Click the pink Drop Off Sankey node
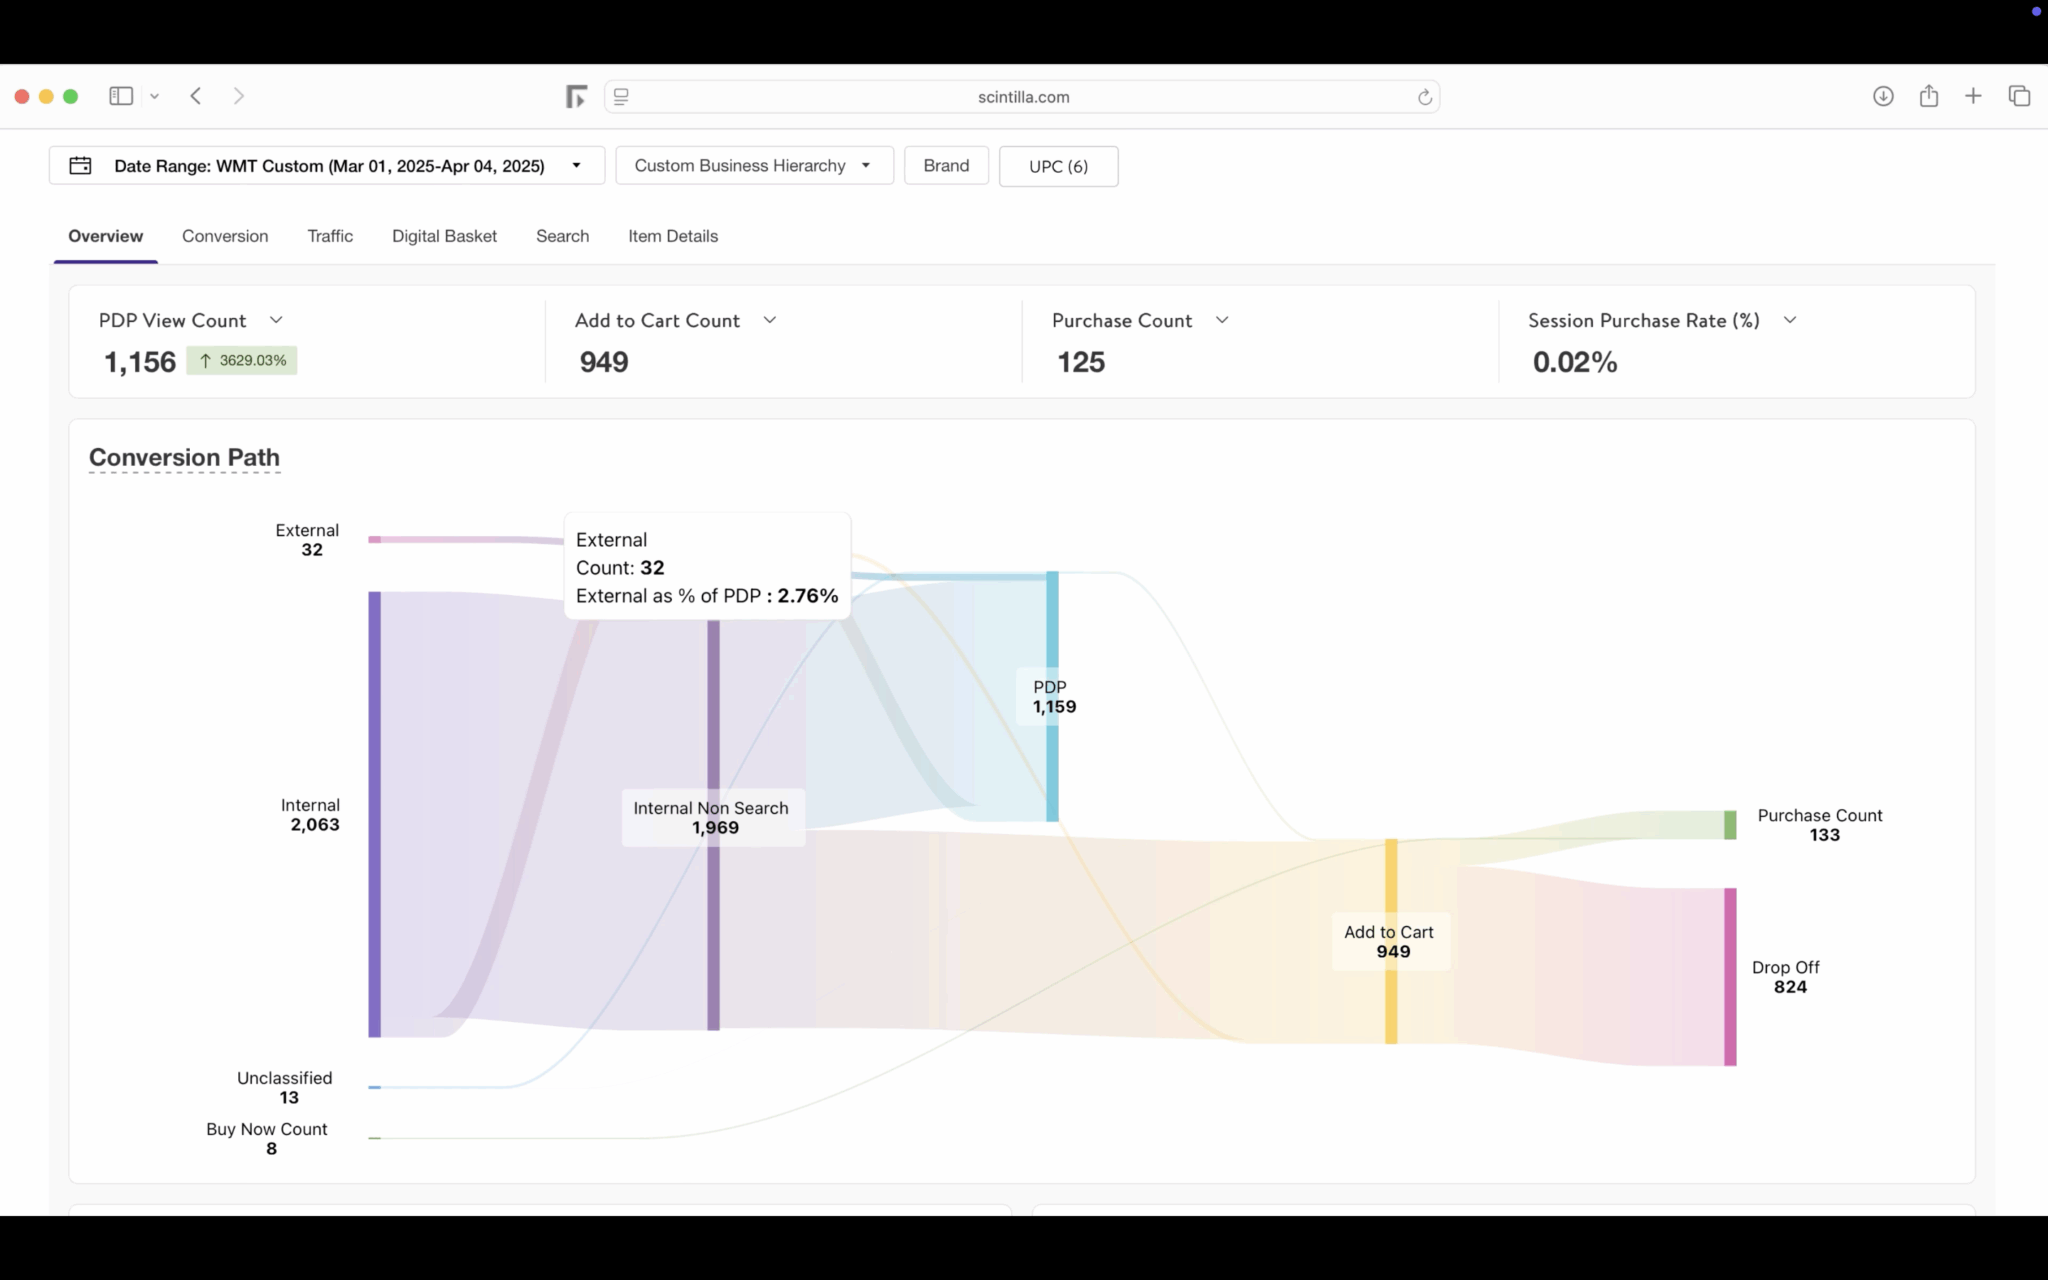 (x=1730, y=976)
